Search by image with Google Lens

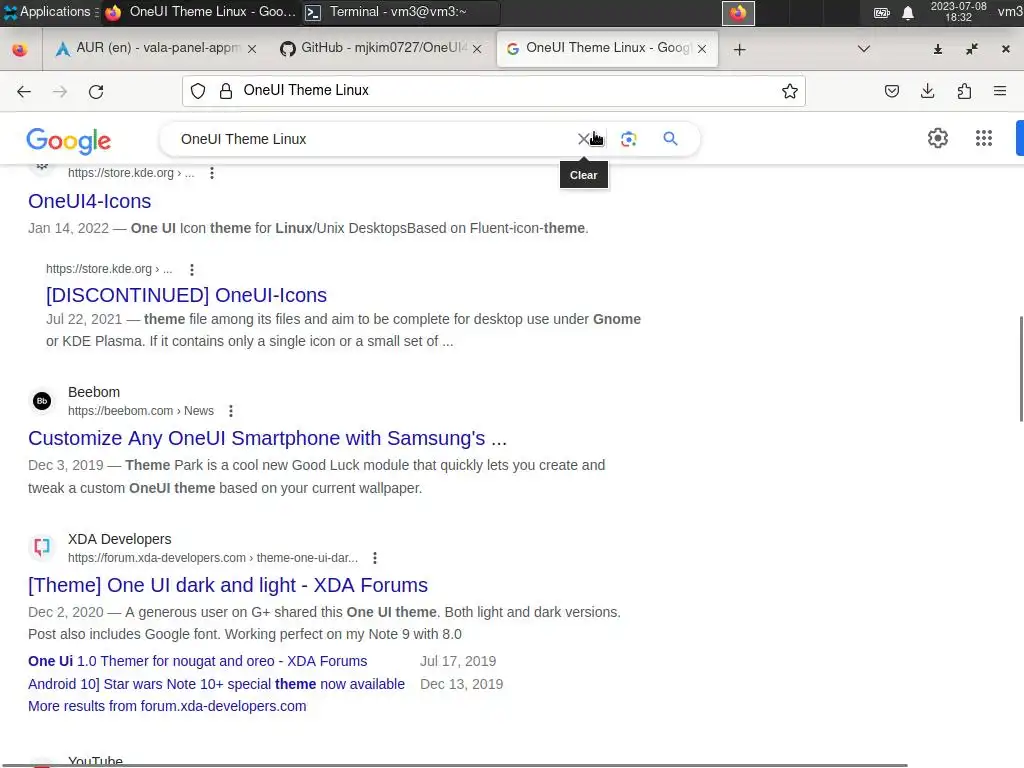(628, 139)
